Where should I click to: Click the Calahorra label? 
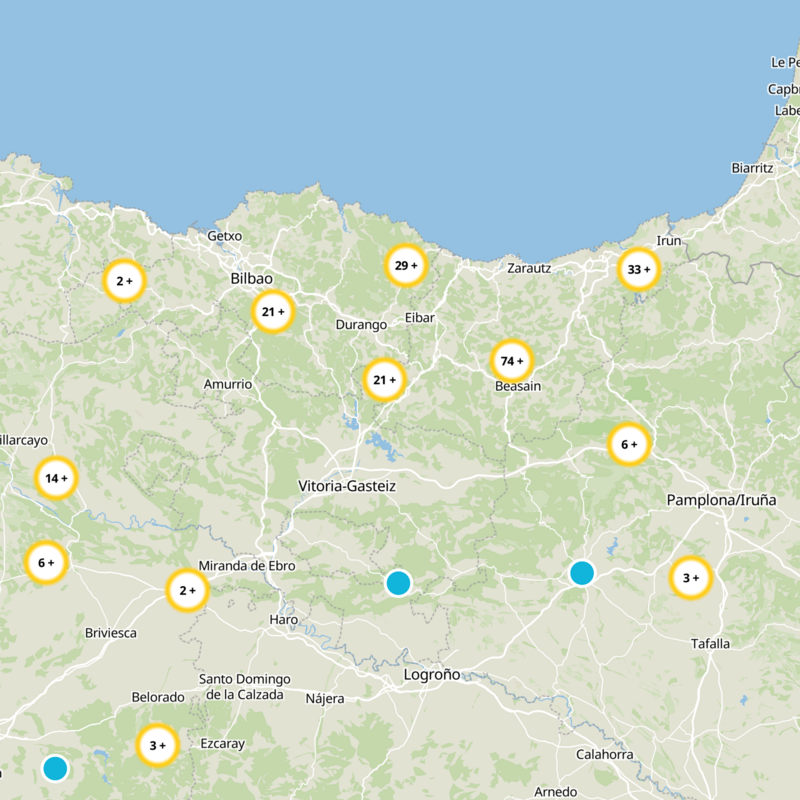click(x=605, y=754)
